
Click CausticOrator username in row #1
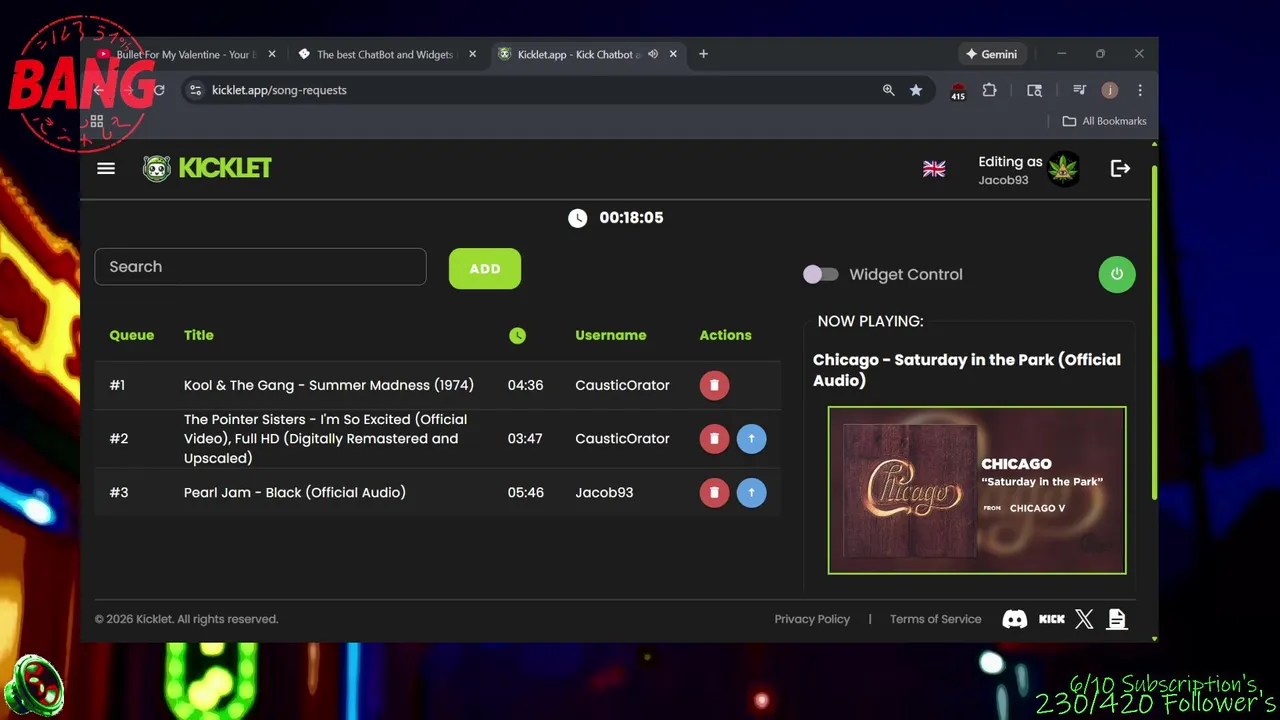(622, 385)
